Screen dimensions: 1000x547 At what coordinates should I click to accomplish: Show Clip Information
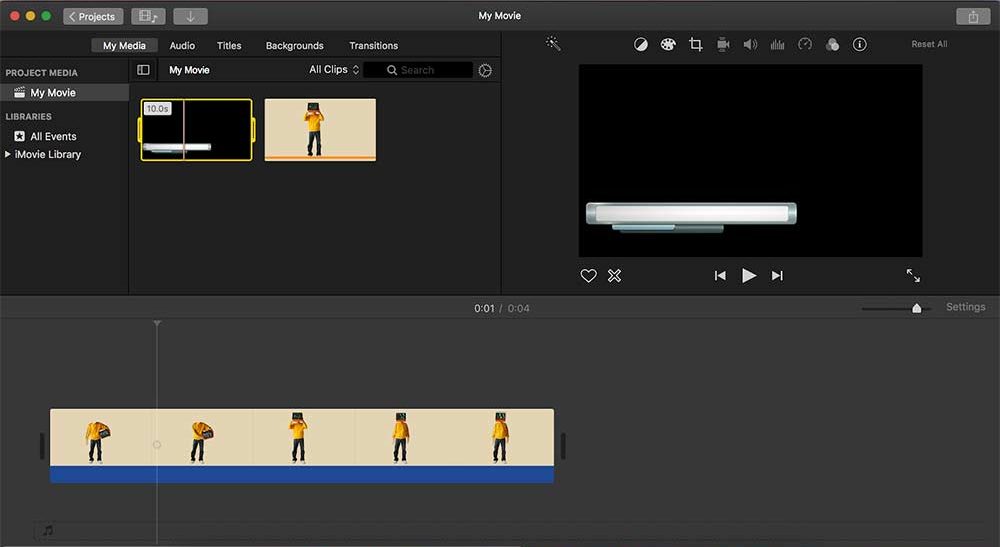click(860, 44)
